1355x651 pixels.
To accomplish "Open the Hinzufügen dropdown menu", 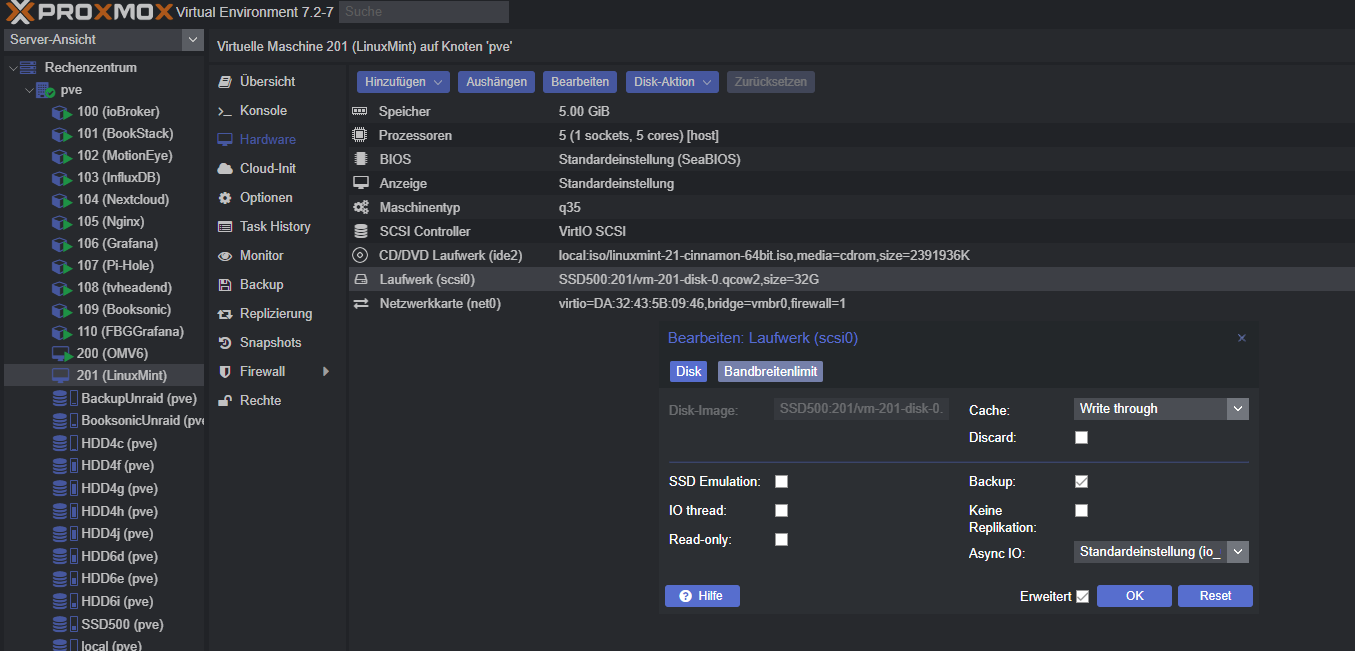I will click(x=403, y=82).
